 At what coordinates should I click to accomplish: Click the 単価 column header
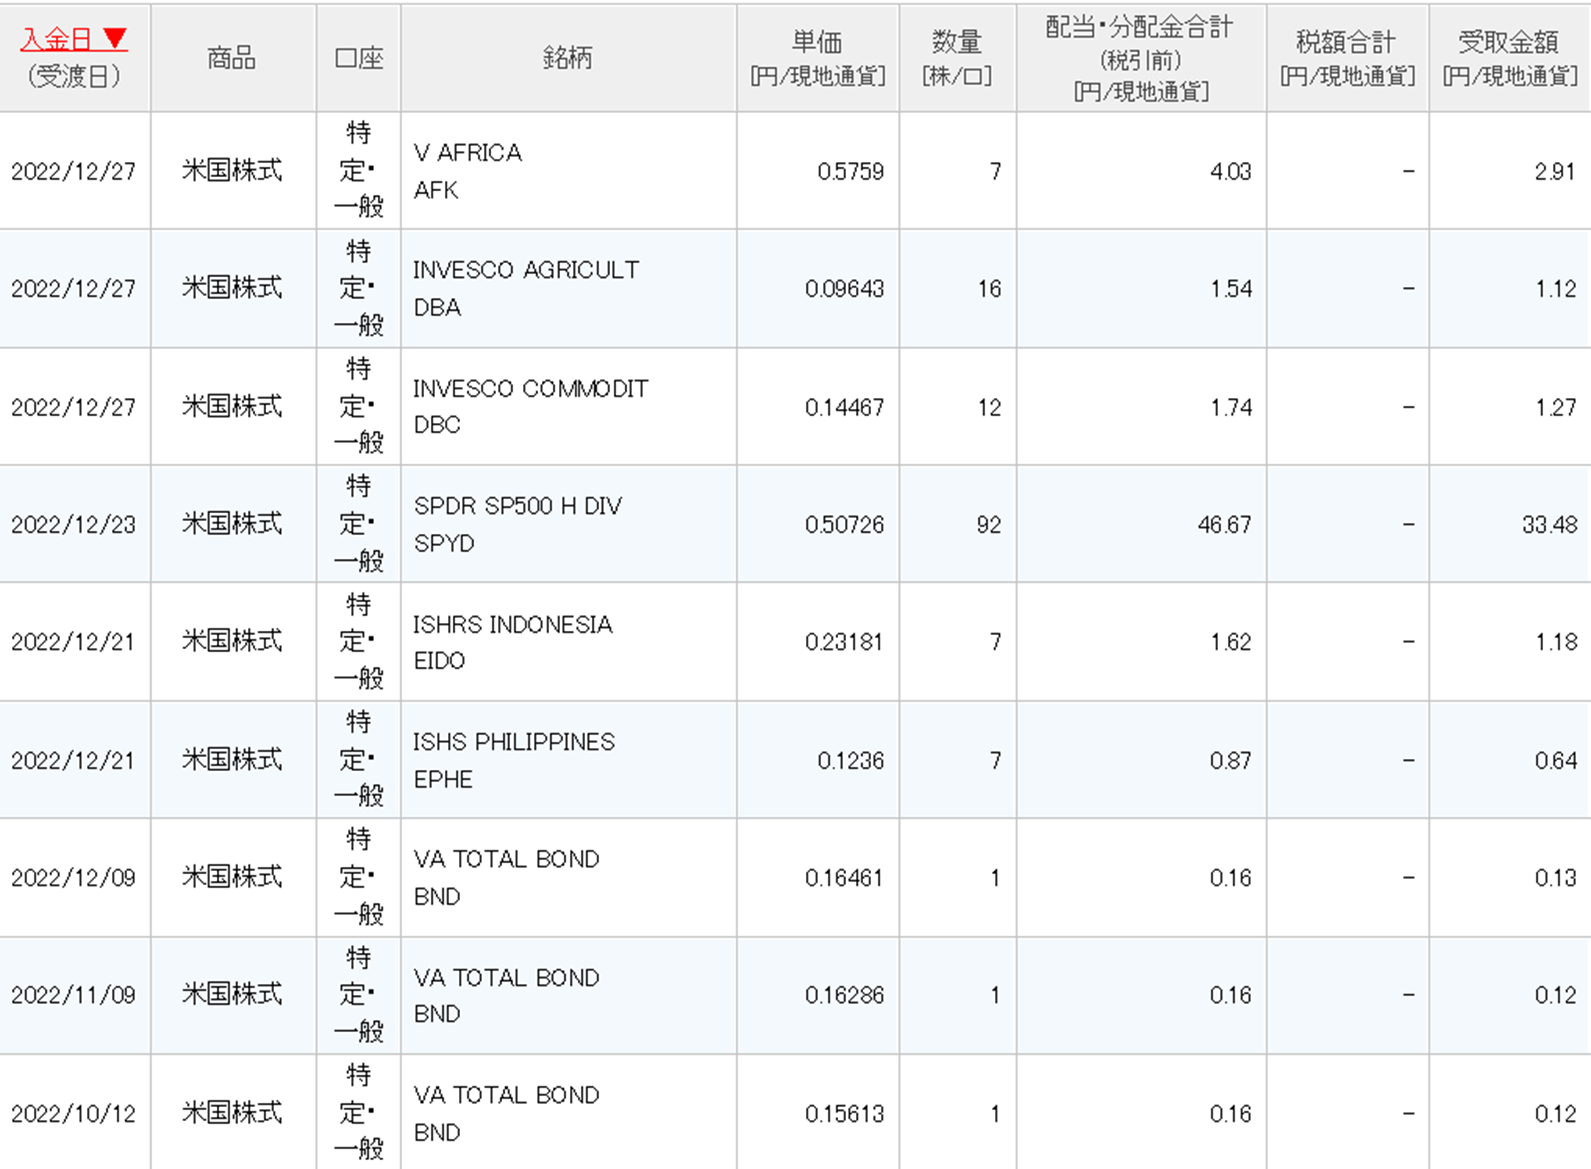(x=817, y=58)
